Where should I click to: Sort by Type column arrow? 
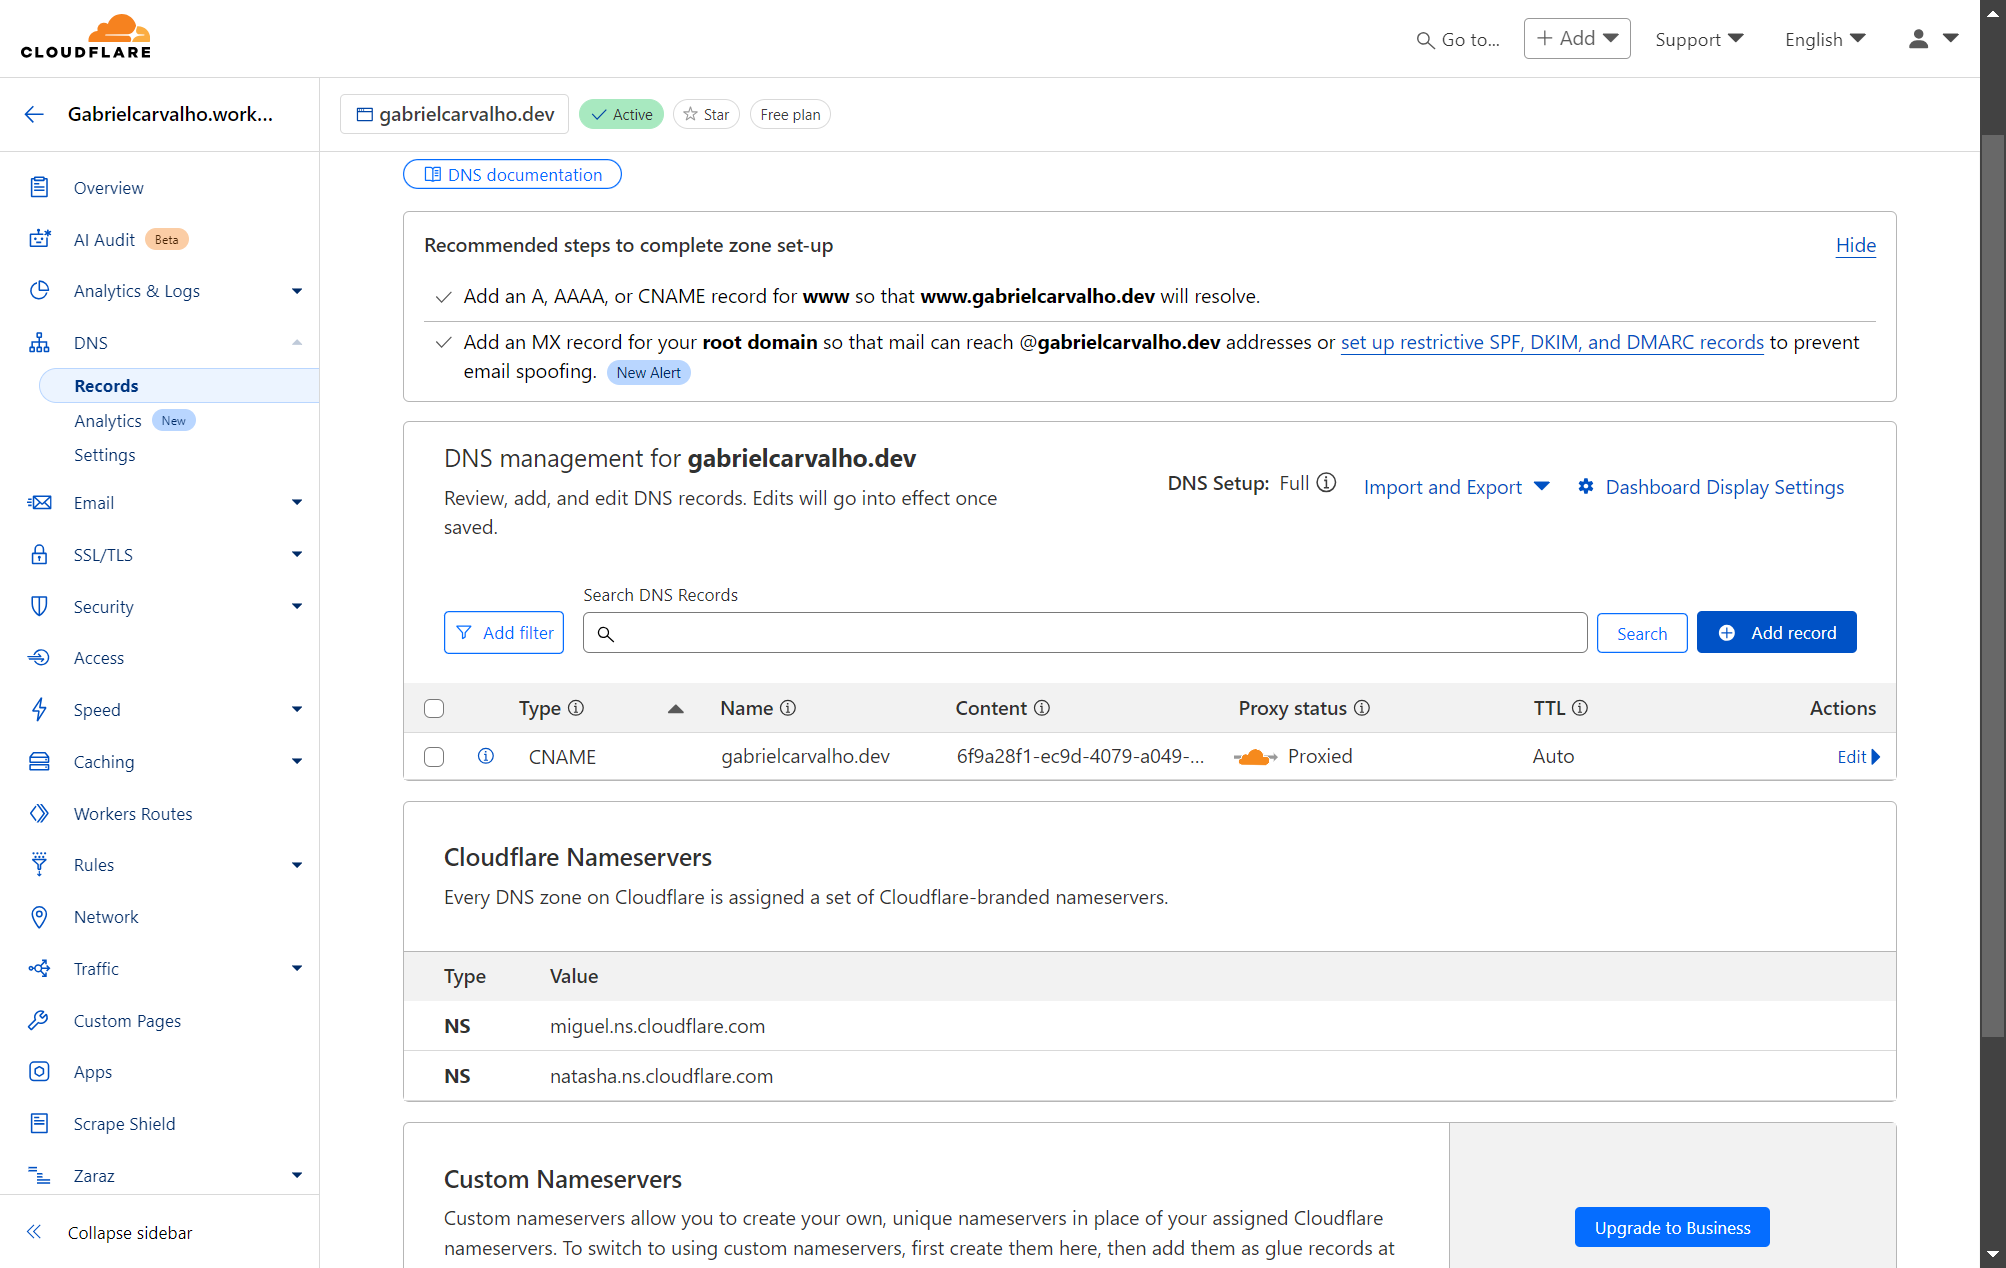(x=676, y=709)
